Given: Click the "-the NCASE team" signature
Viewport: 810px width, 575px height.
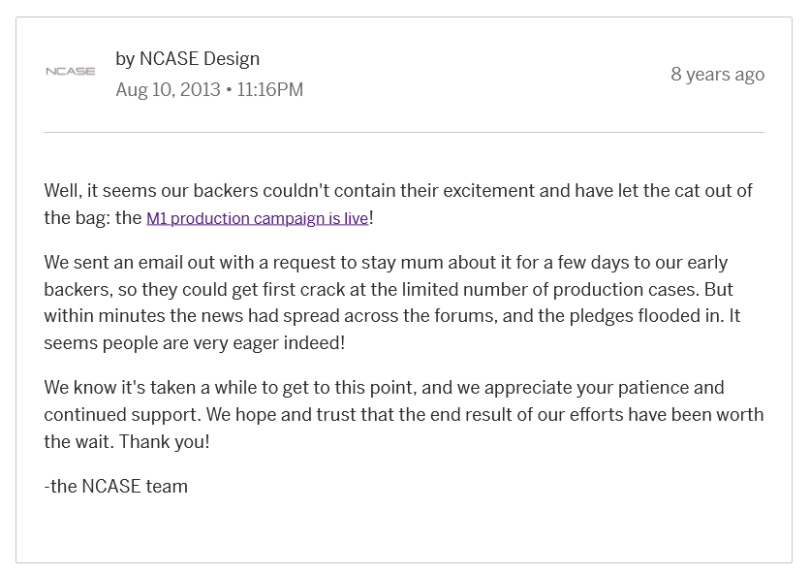Looking at the screenshot, I should (x=116, y=487).
